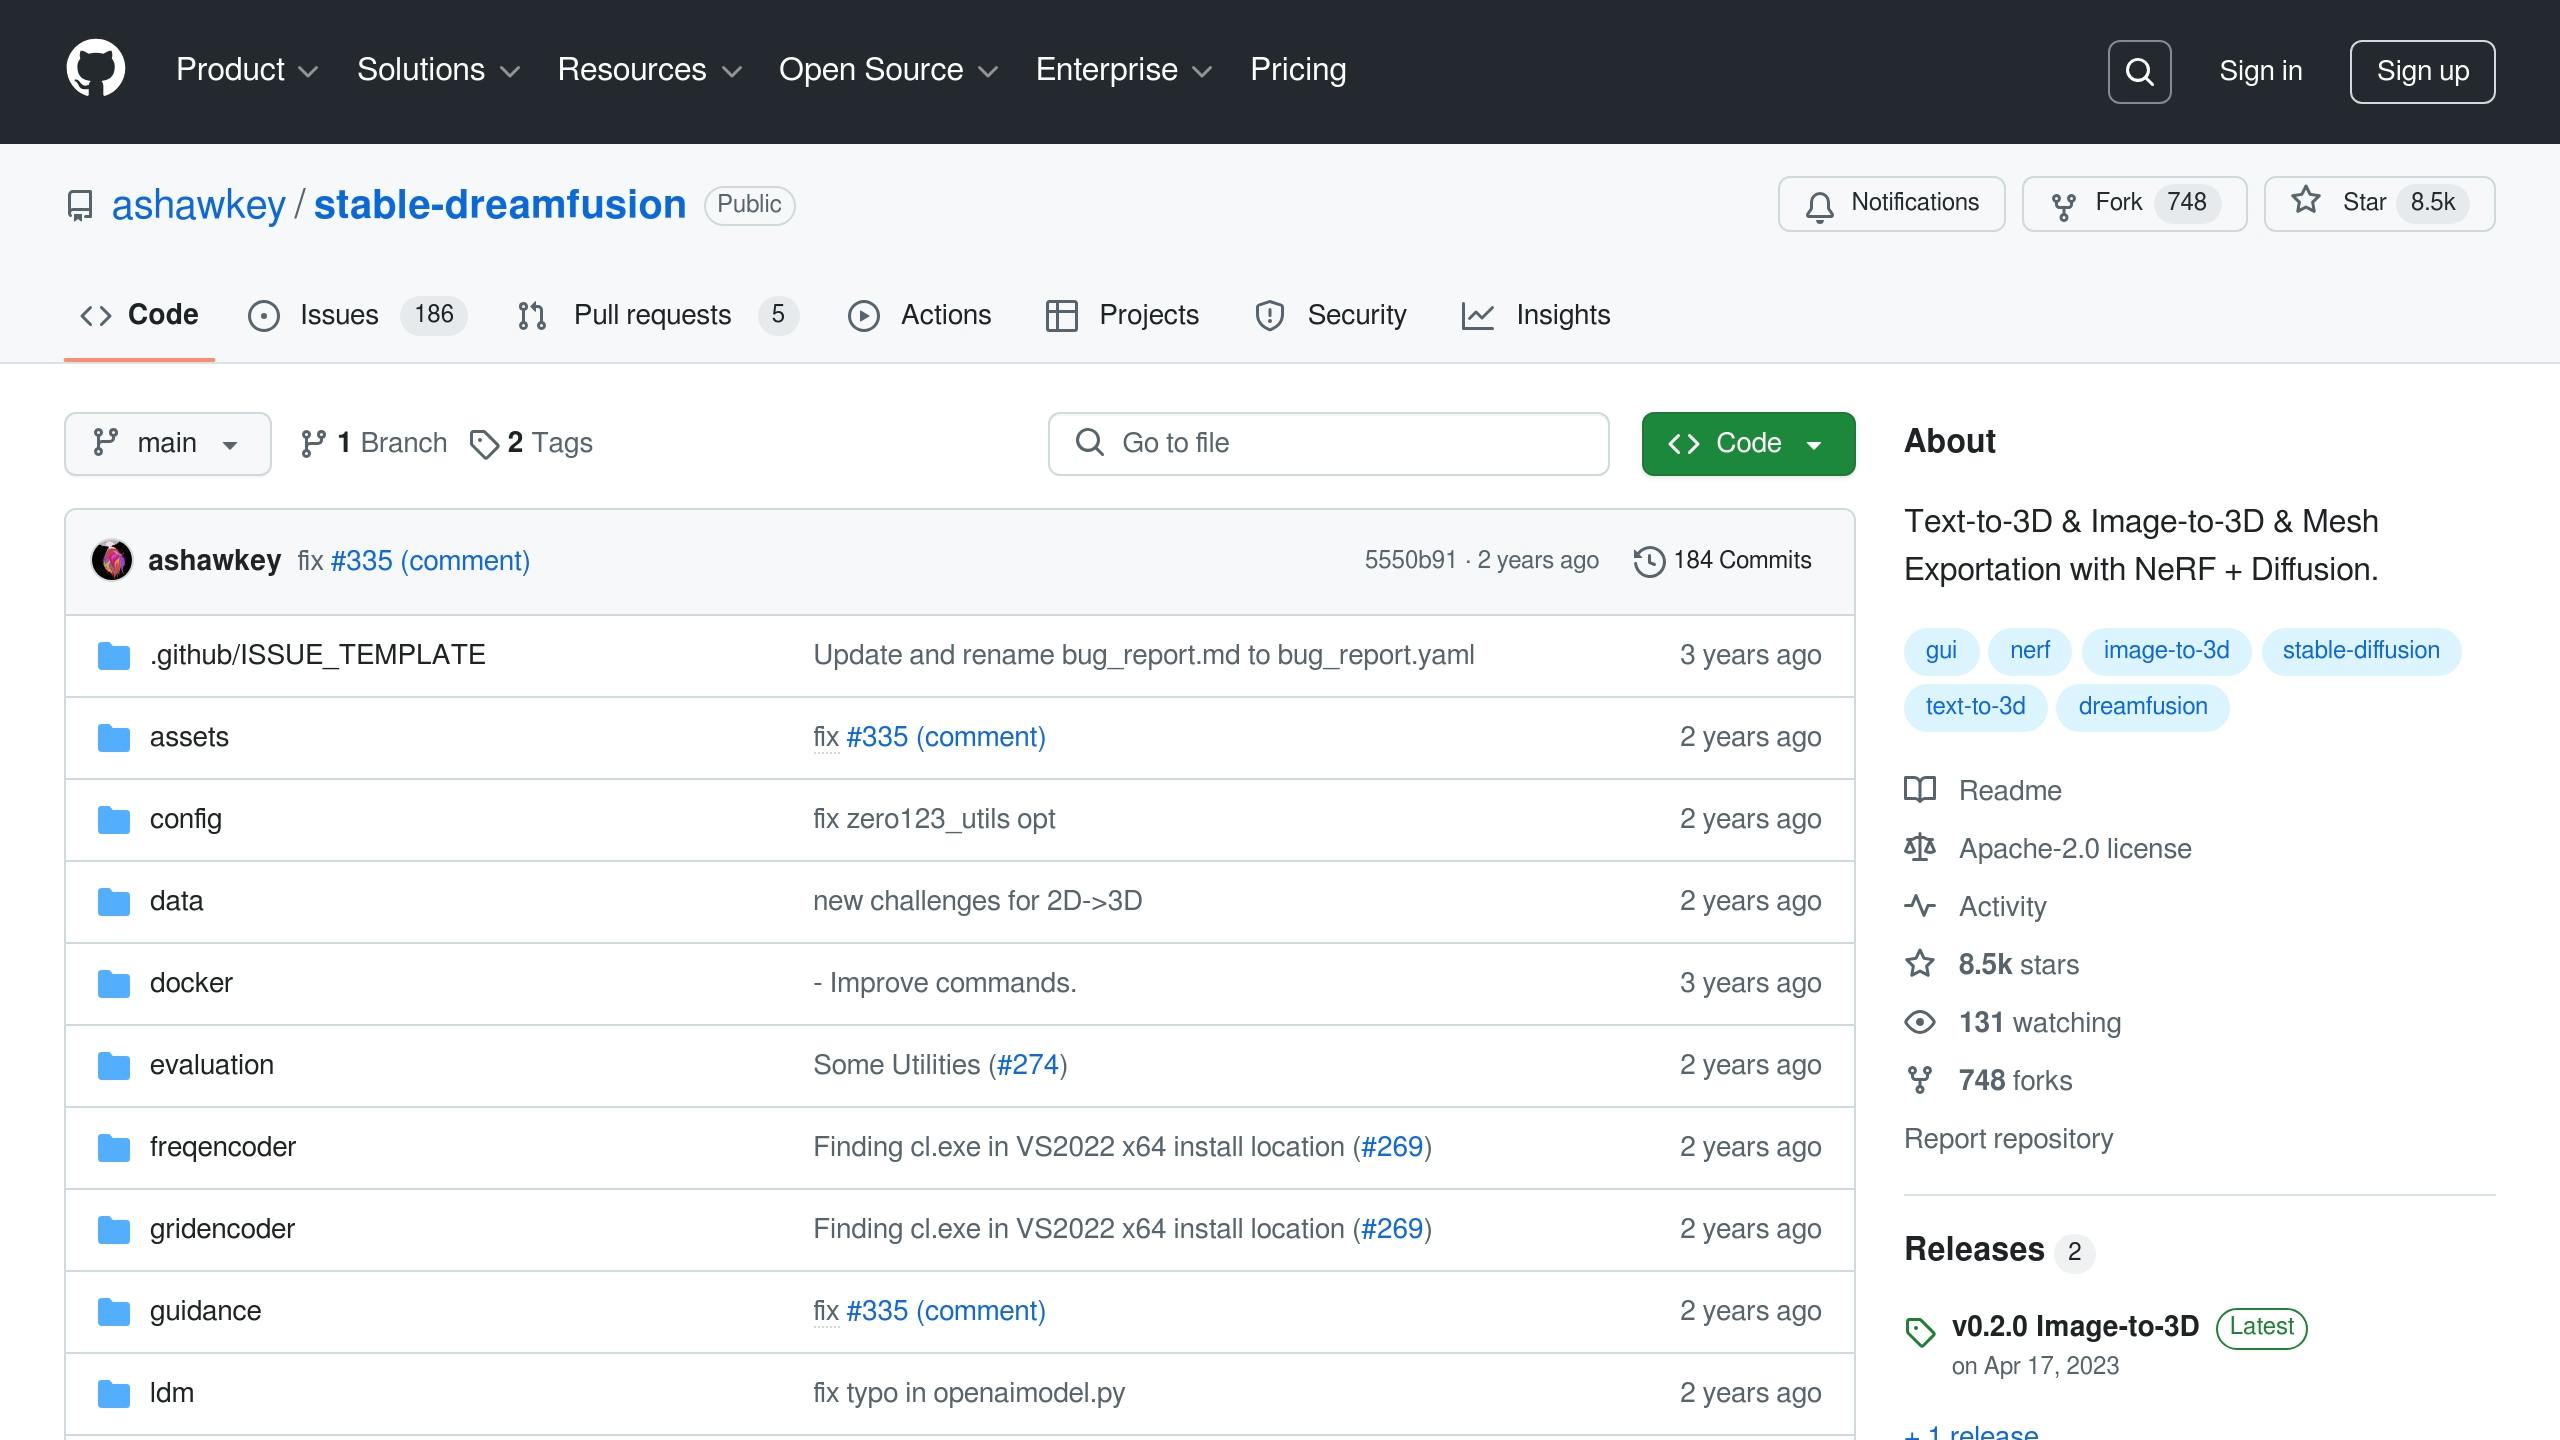This screenshot has width=2560, height=1440.
Task: Open commit hash 5550b91
Action: tap(1410, 560)
